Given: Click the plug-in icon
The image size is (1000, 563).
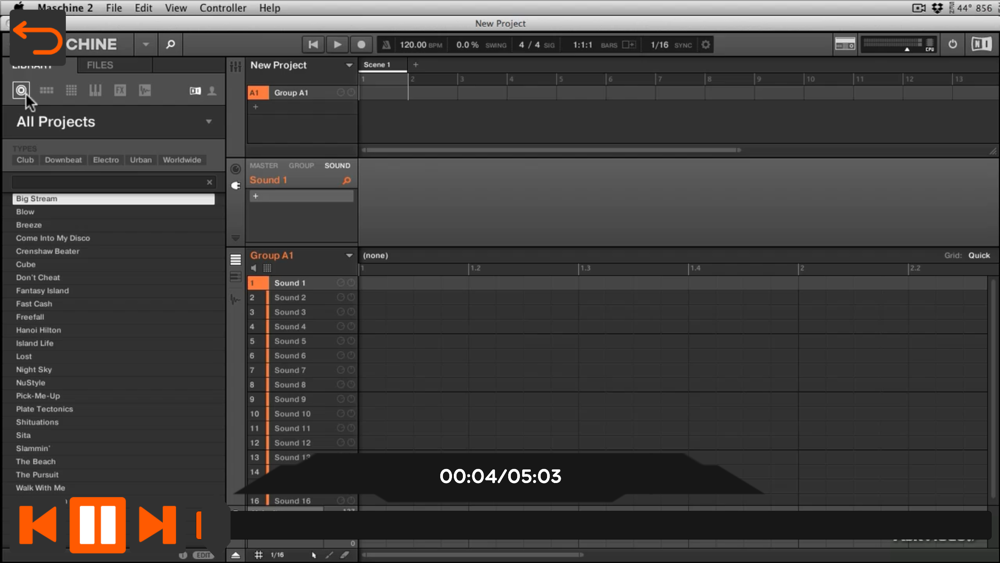Looking at the screenshot, I should pyautogui.click(x=235, y=186).
